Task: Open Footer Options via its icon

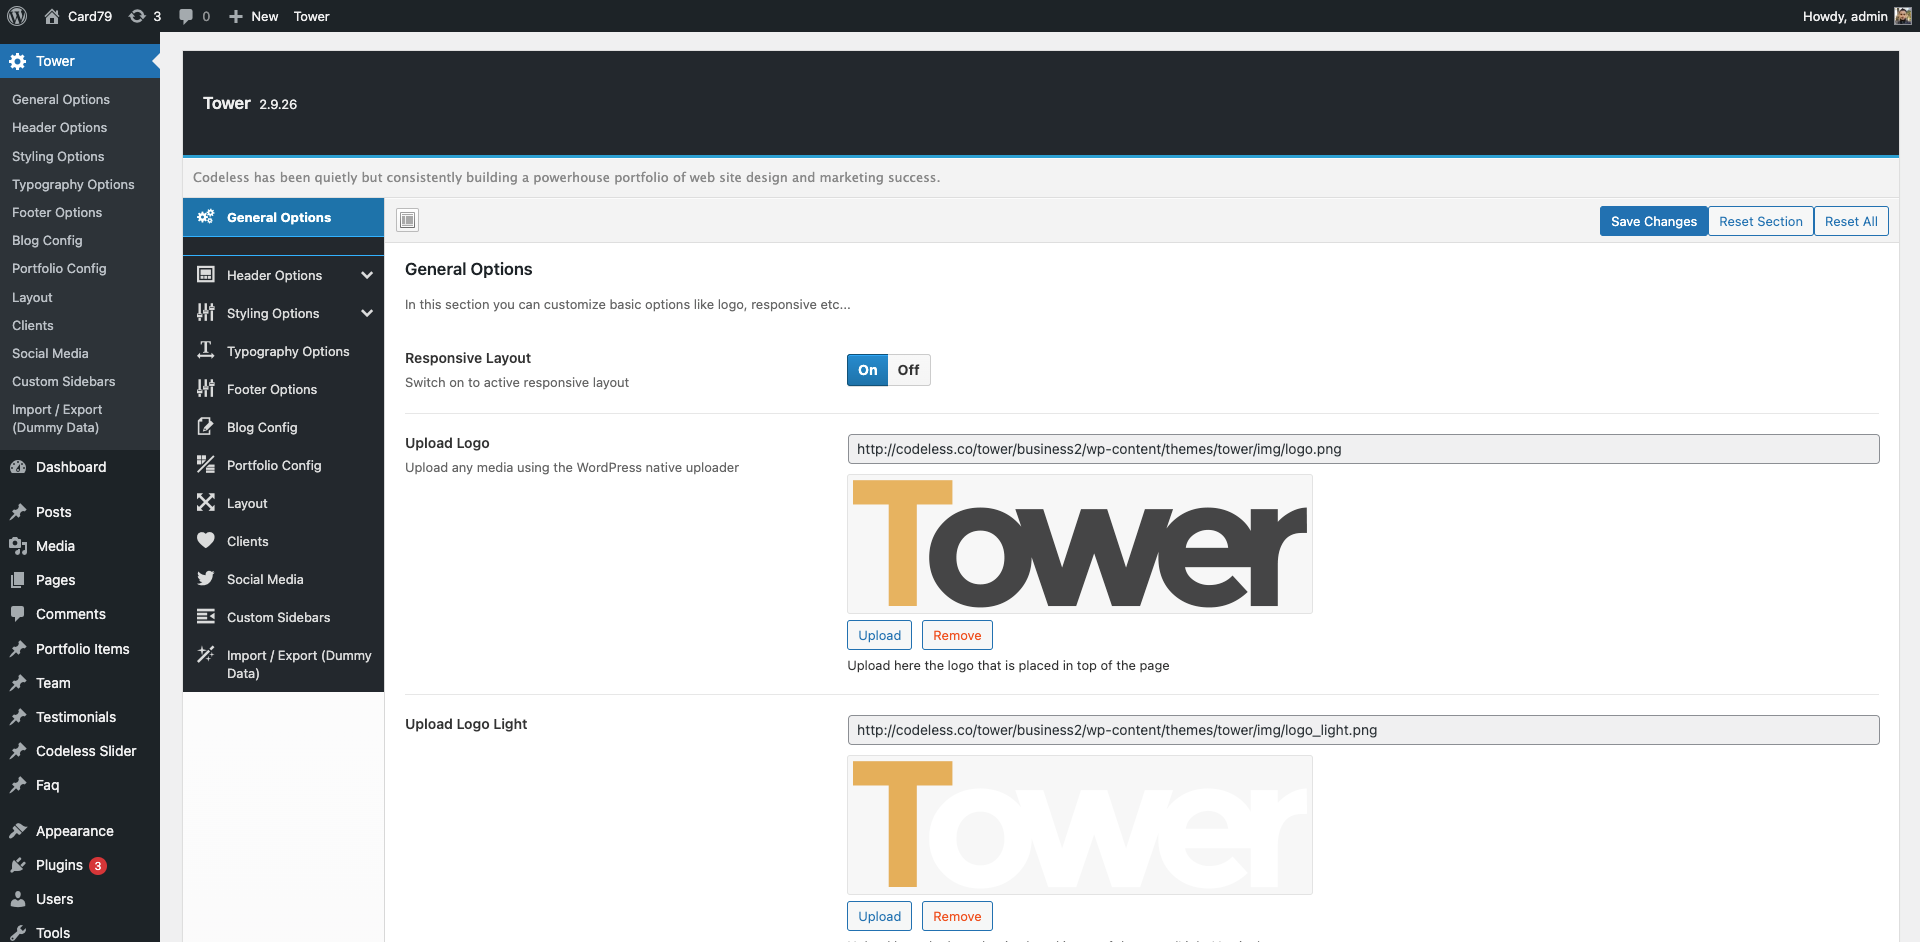Action: 205,389
